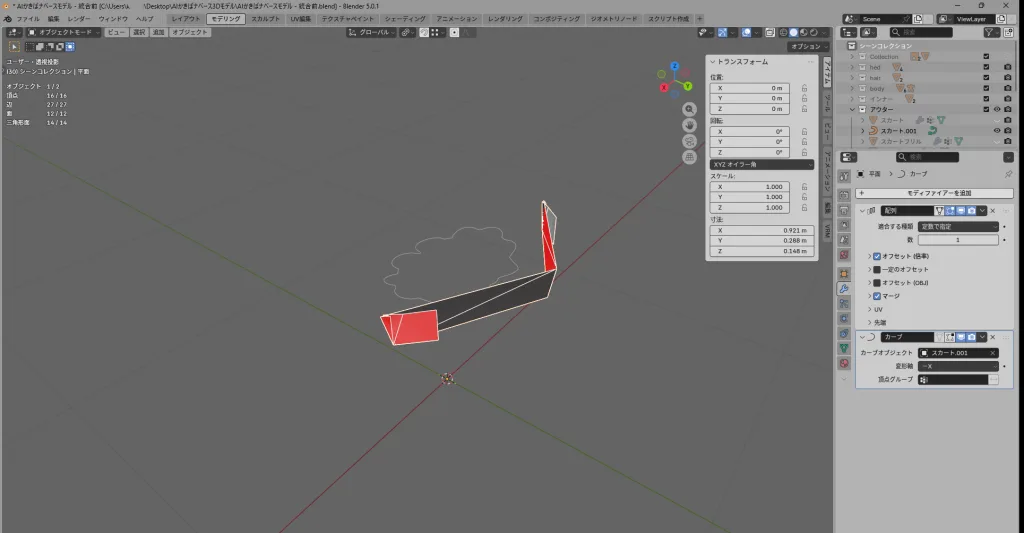Screen dimensions: 1024x533
Task: Expand the body collection in outliner
Action: [852, 88]
